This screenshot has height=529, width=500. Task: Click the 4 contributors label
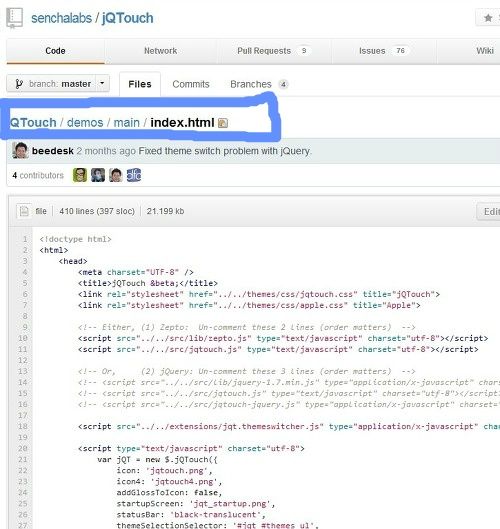[x=38, y=175]
